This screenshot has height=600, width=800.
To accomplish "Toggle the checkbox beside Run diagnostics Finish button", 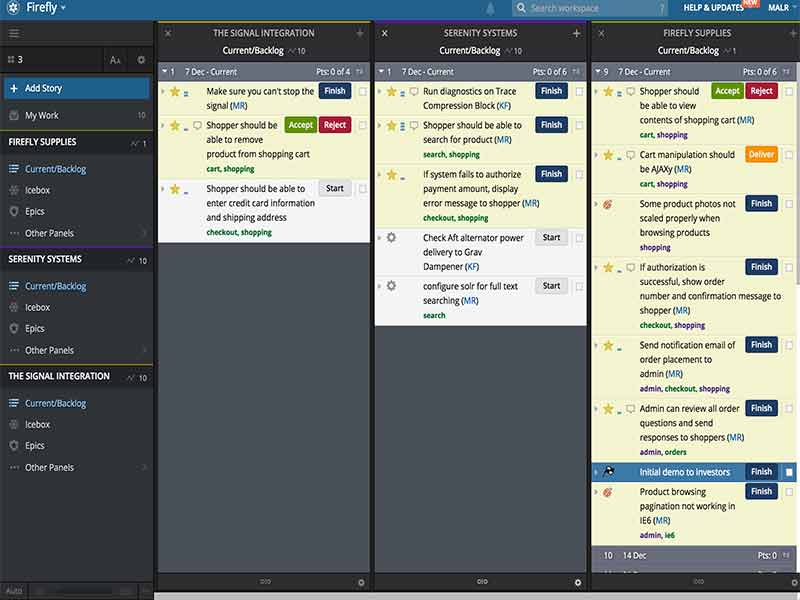I will 578,91.
